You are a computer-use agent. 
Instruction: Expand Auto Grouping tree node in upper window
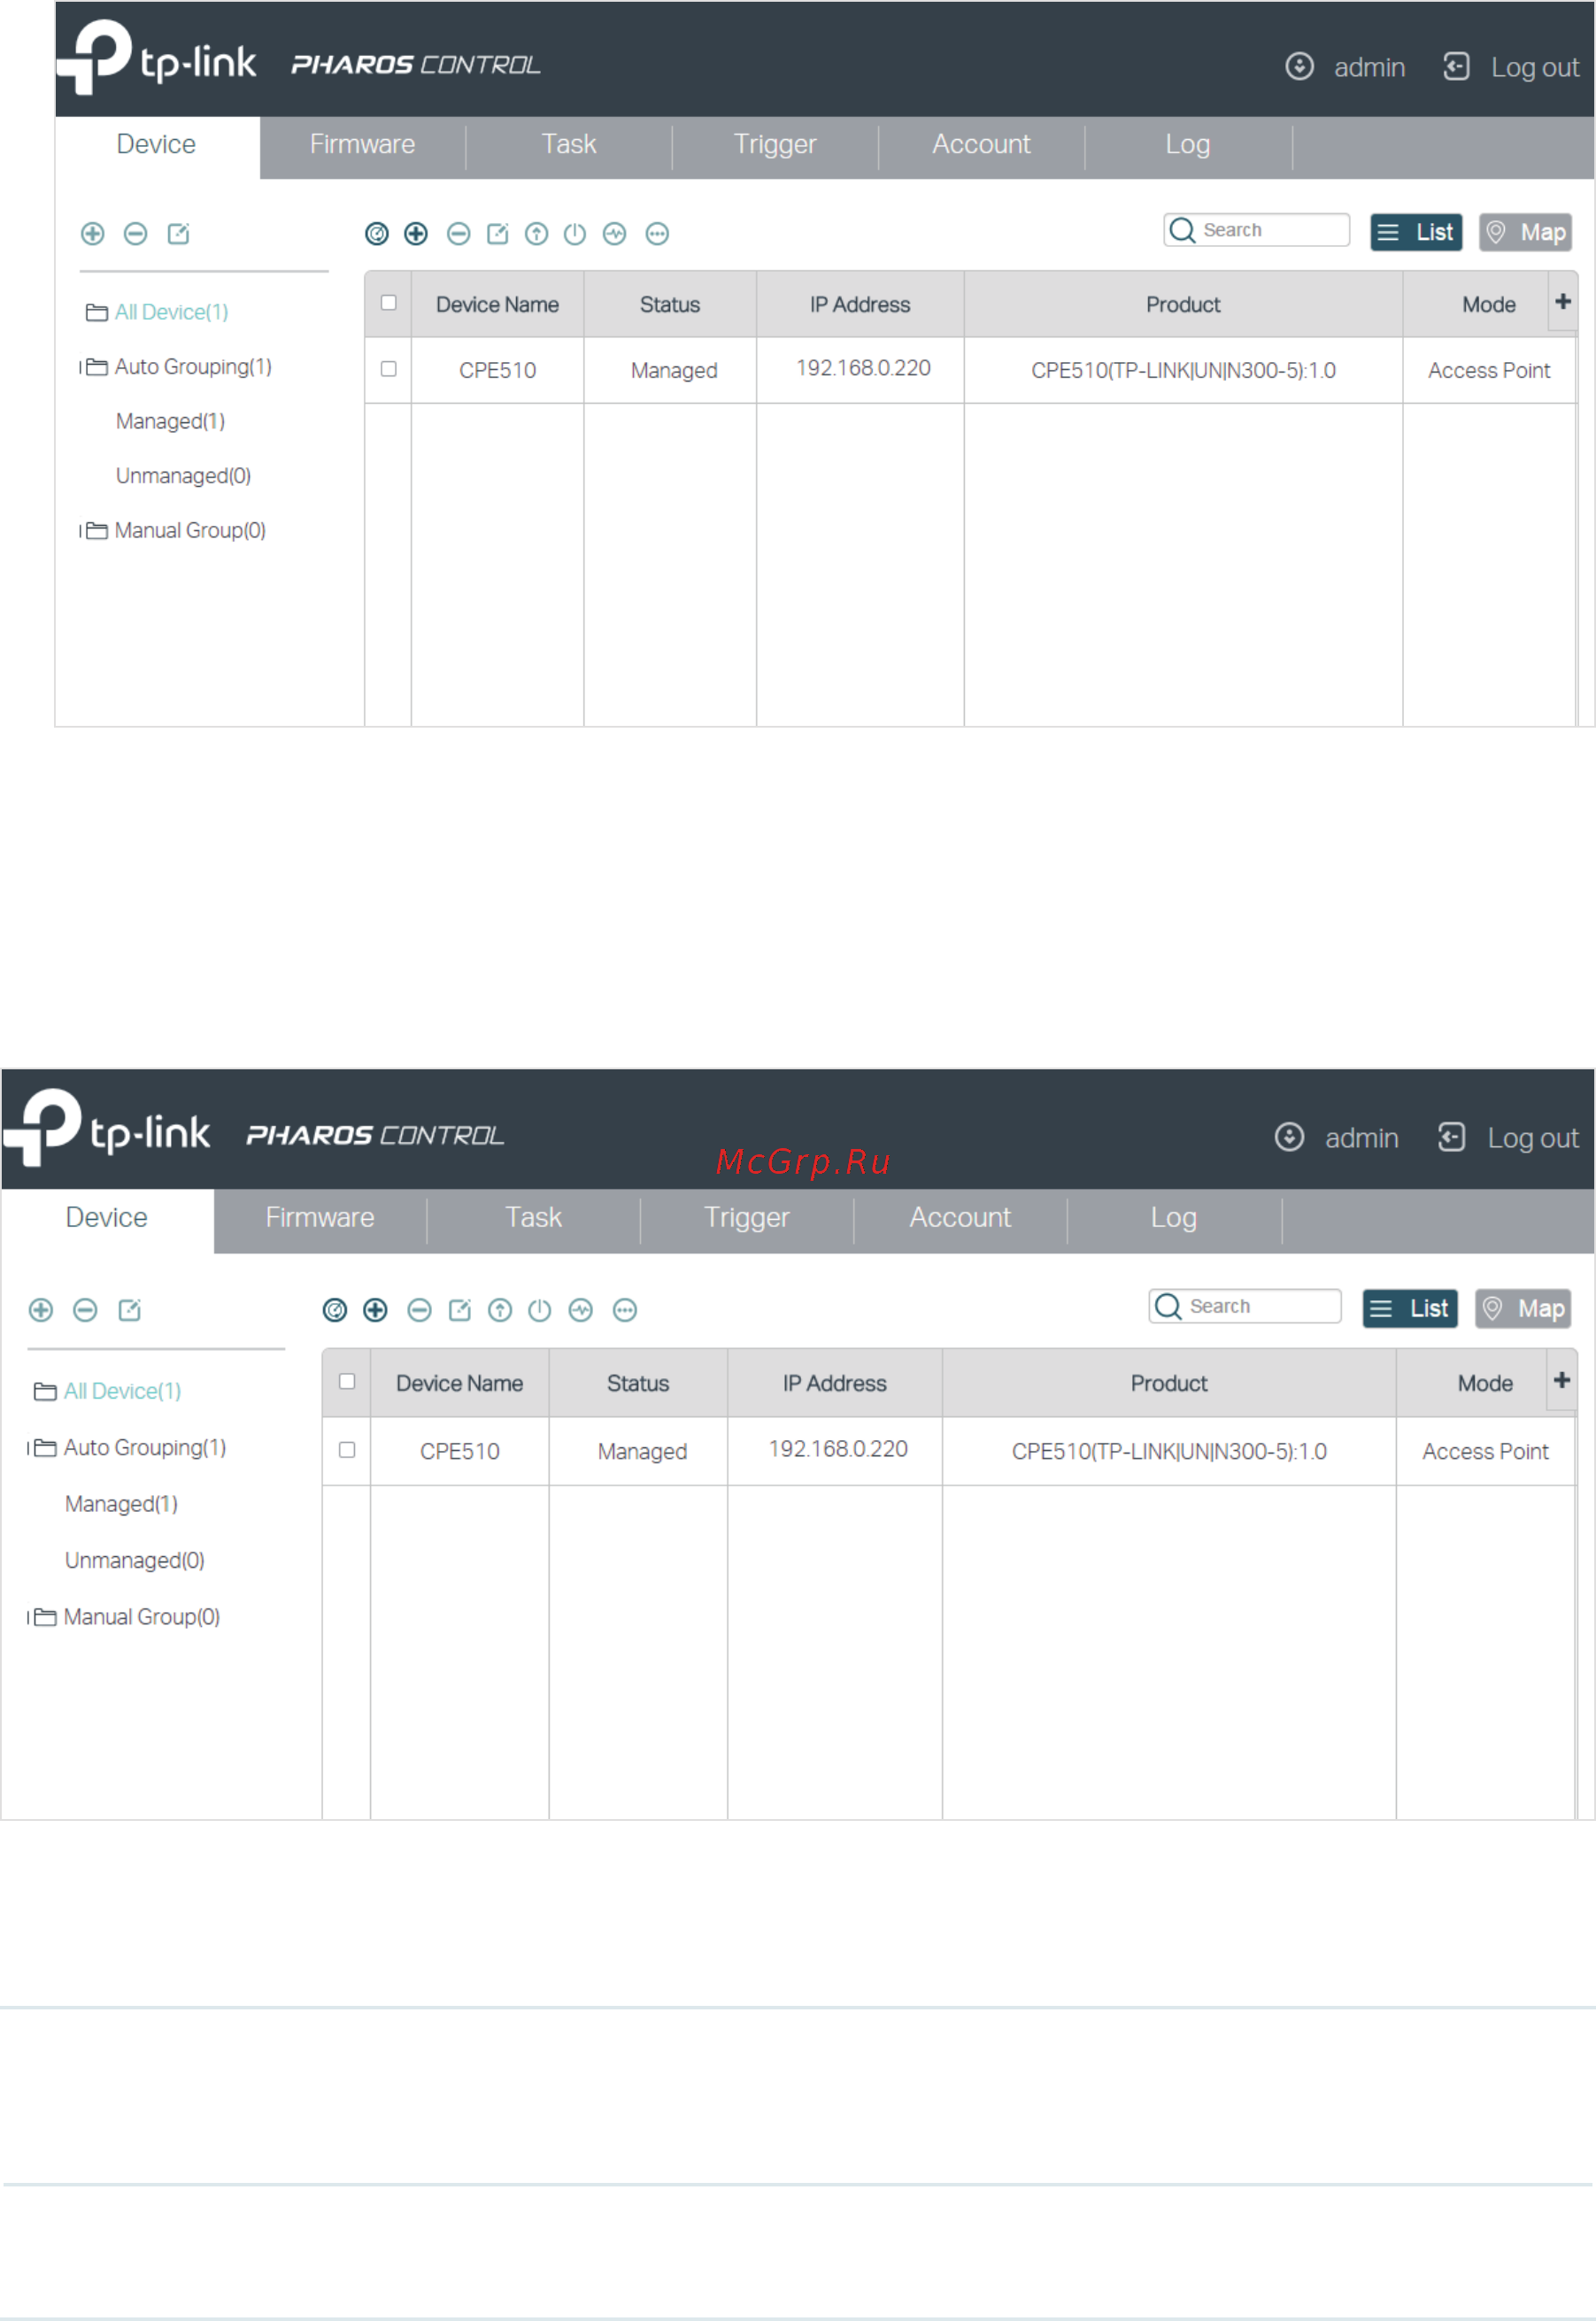coord(81,367)
